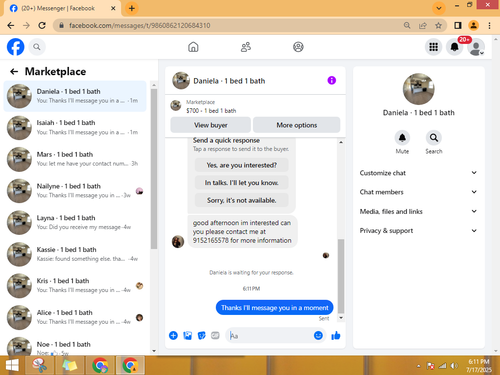Screen dimensions: 500x375
Task: Open Daniela conversation in list
Action: [75, 96]
